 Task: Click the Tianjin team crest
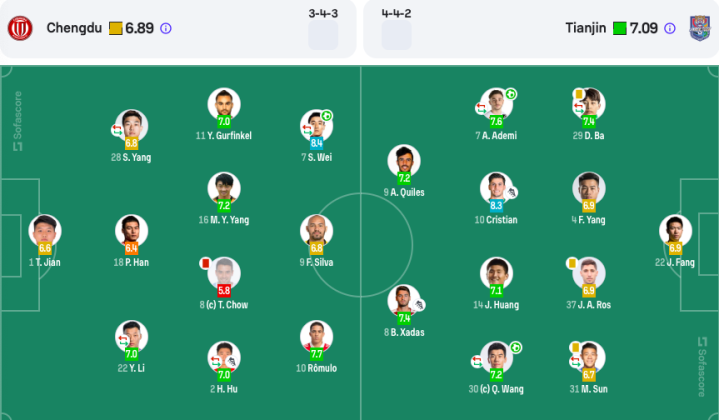[699, 28]
